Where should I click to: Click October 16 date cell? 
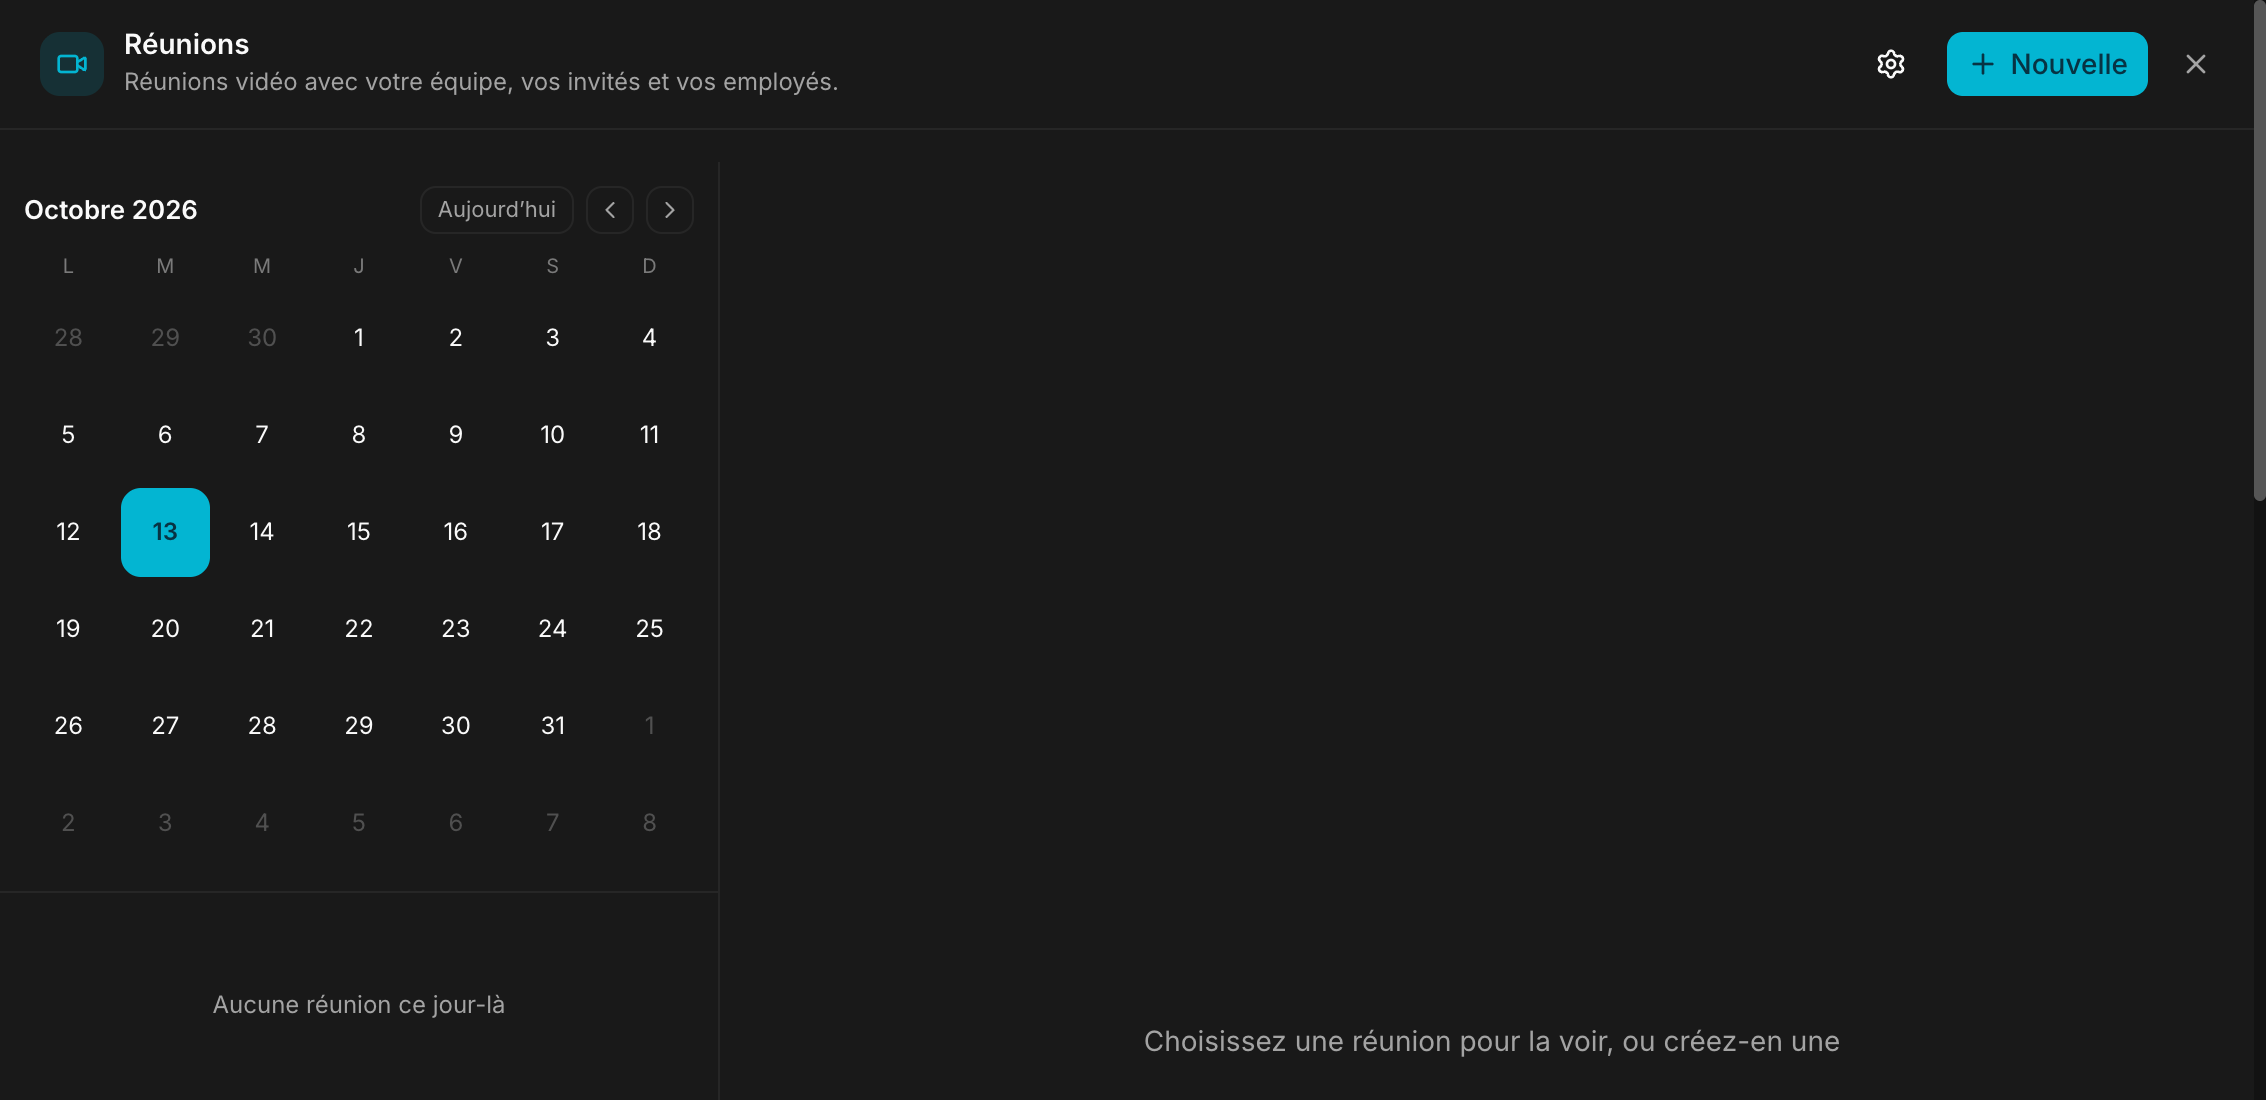point(456,532)
